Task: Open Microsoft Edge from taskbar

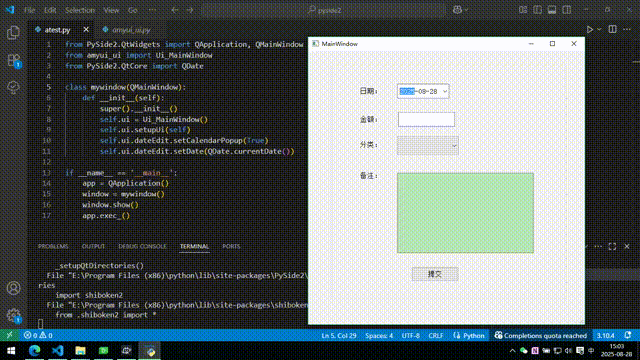Action: [x=34, y=351]
